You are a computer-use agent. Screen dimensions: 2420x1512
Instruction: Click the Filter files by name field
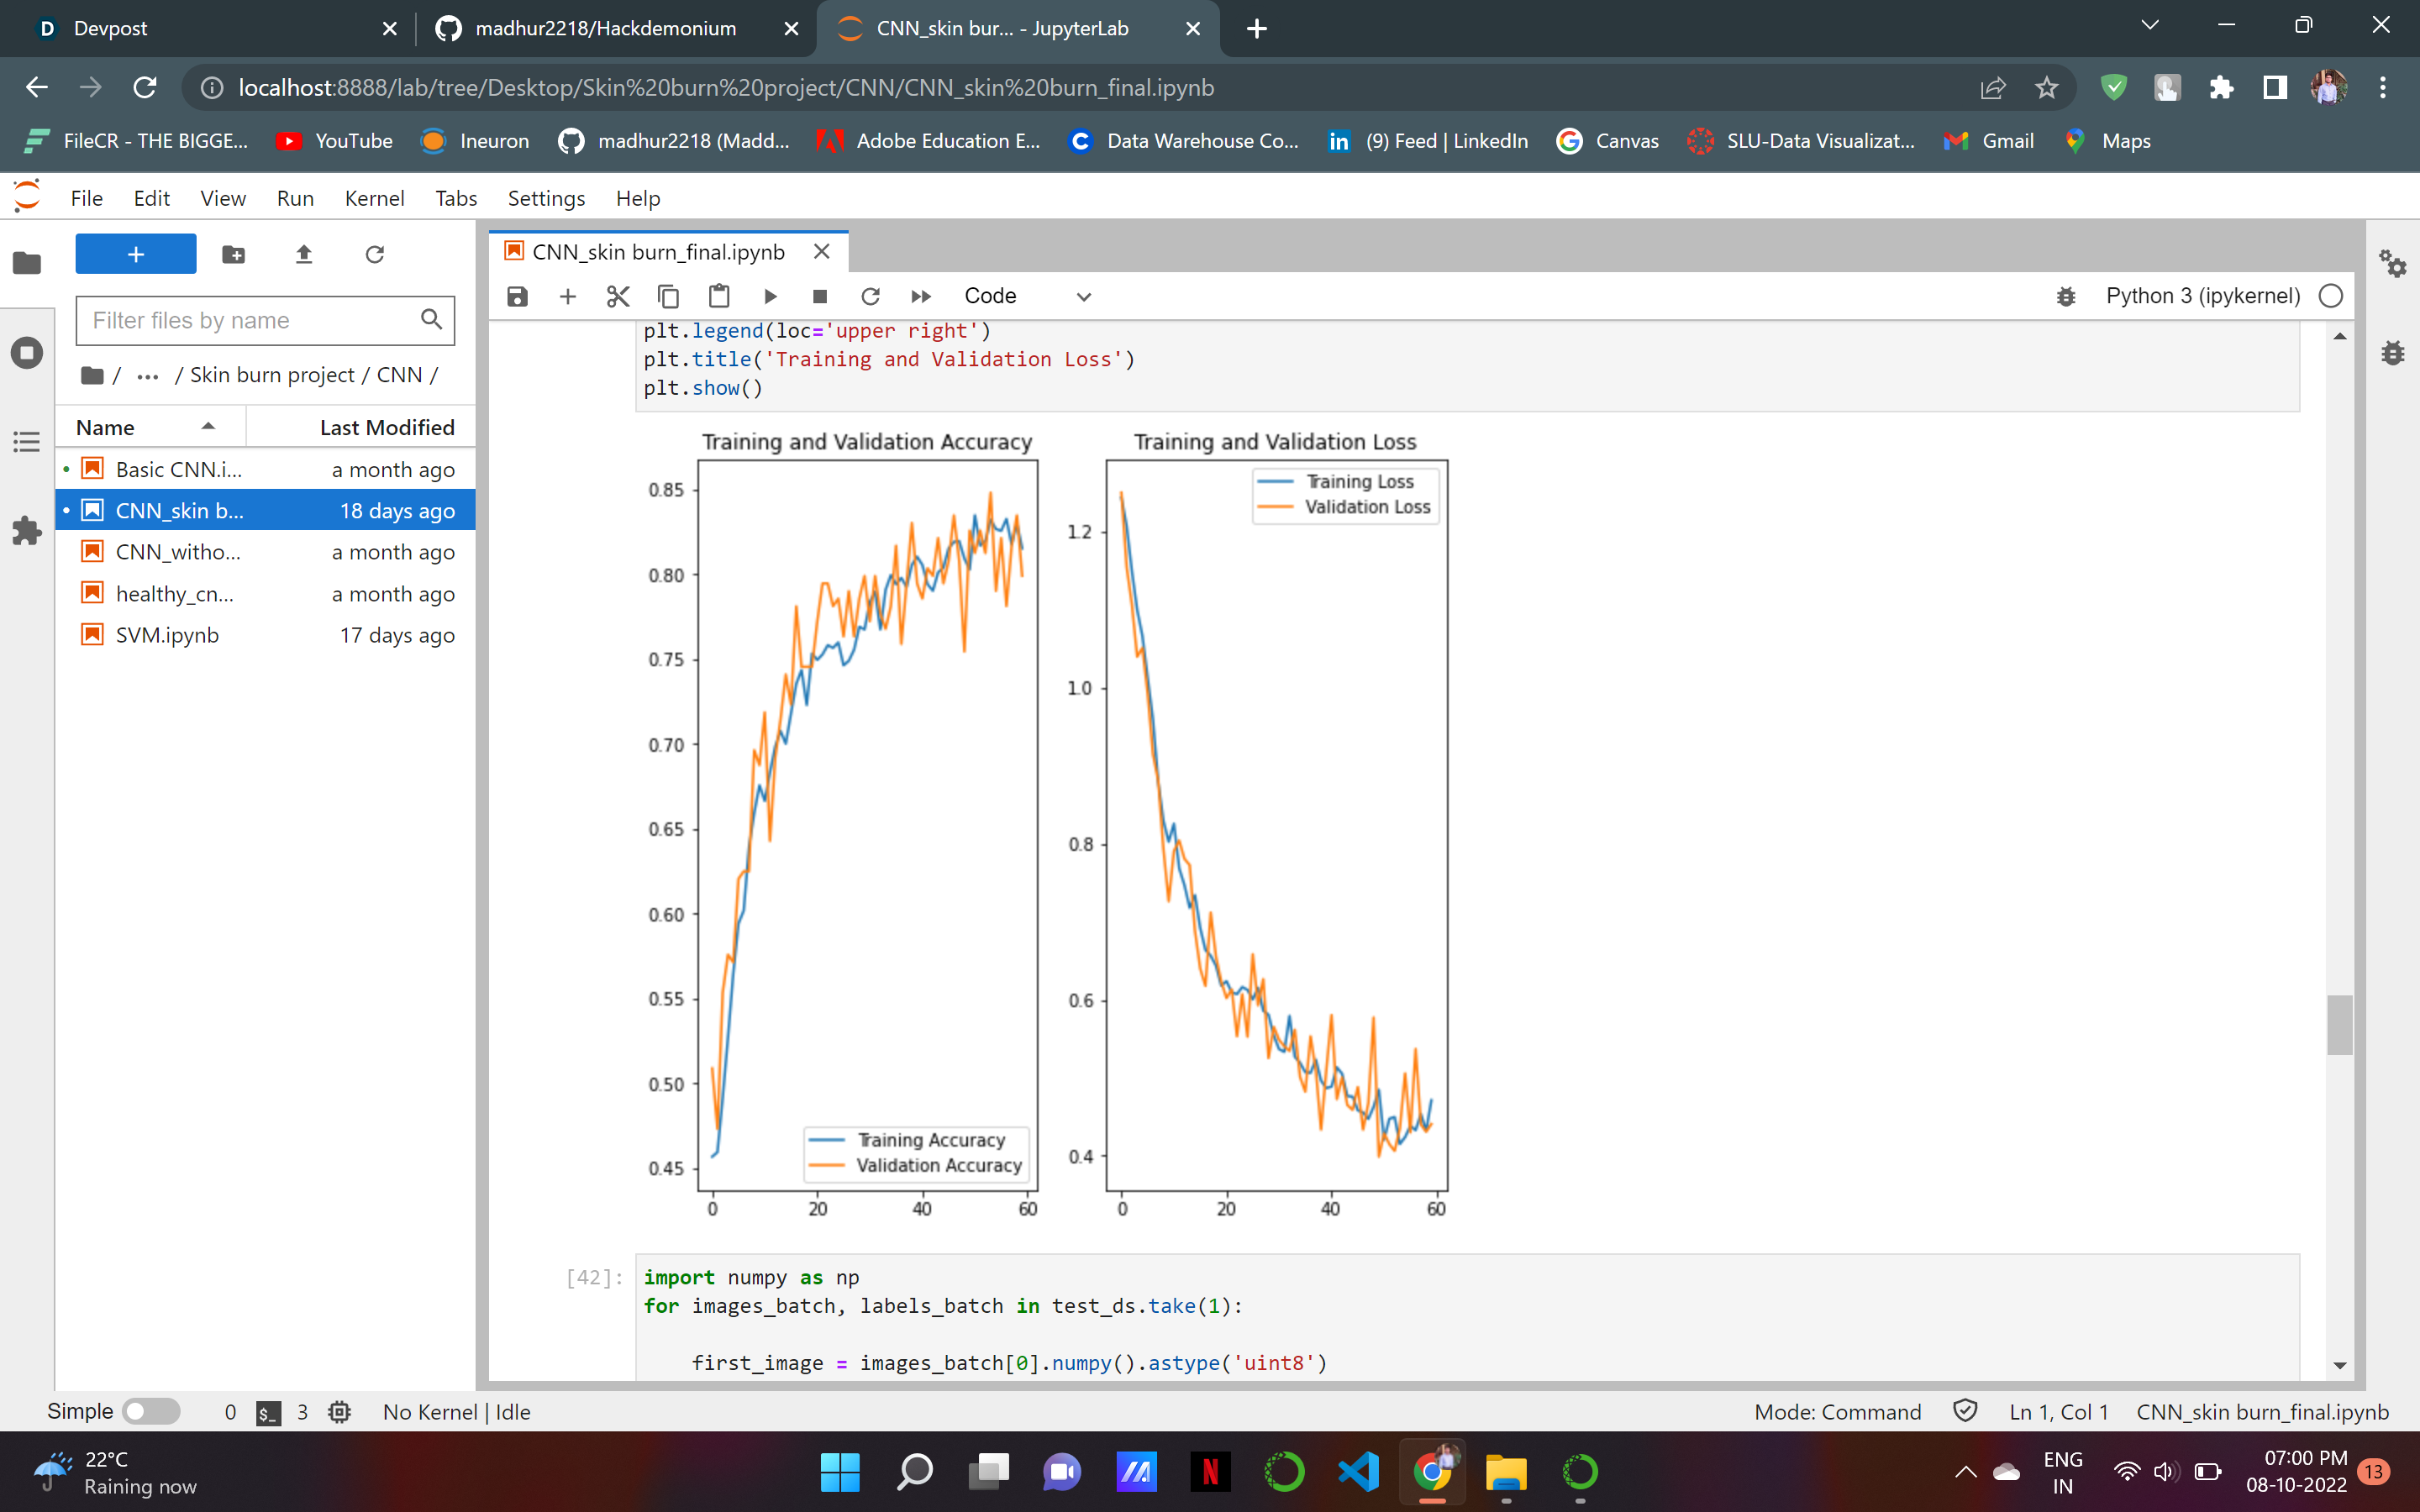(x=250, y=320)
